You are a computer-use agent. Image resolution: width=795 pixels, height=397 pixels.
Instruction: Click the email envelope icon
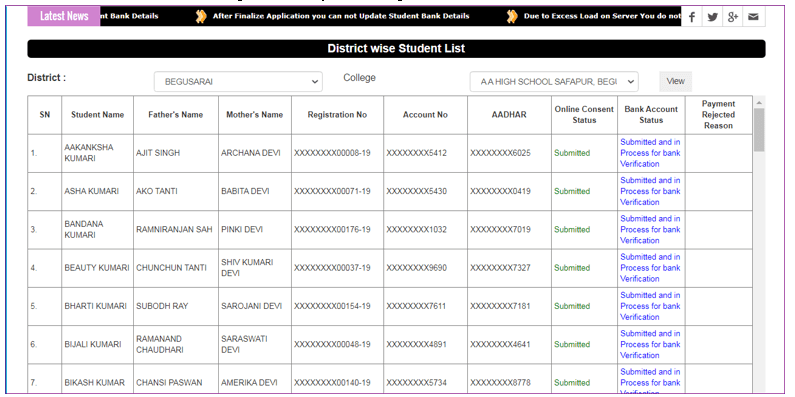point(753,17)
